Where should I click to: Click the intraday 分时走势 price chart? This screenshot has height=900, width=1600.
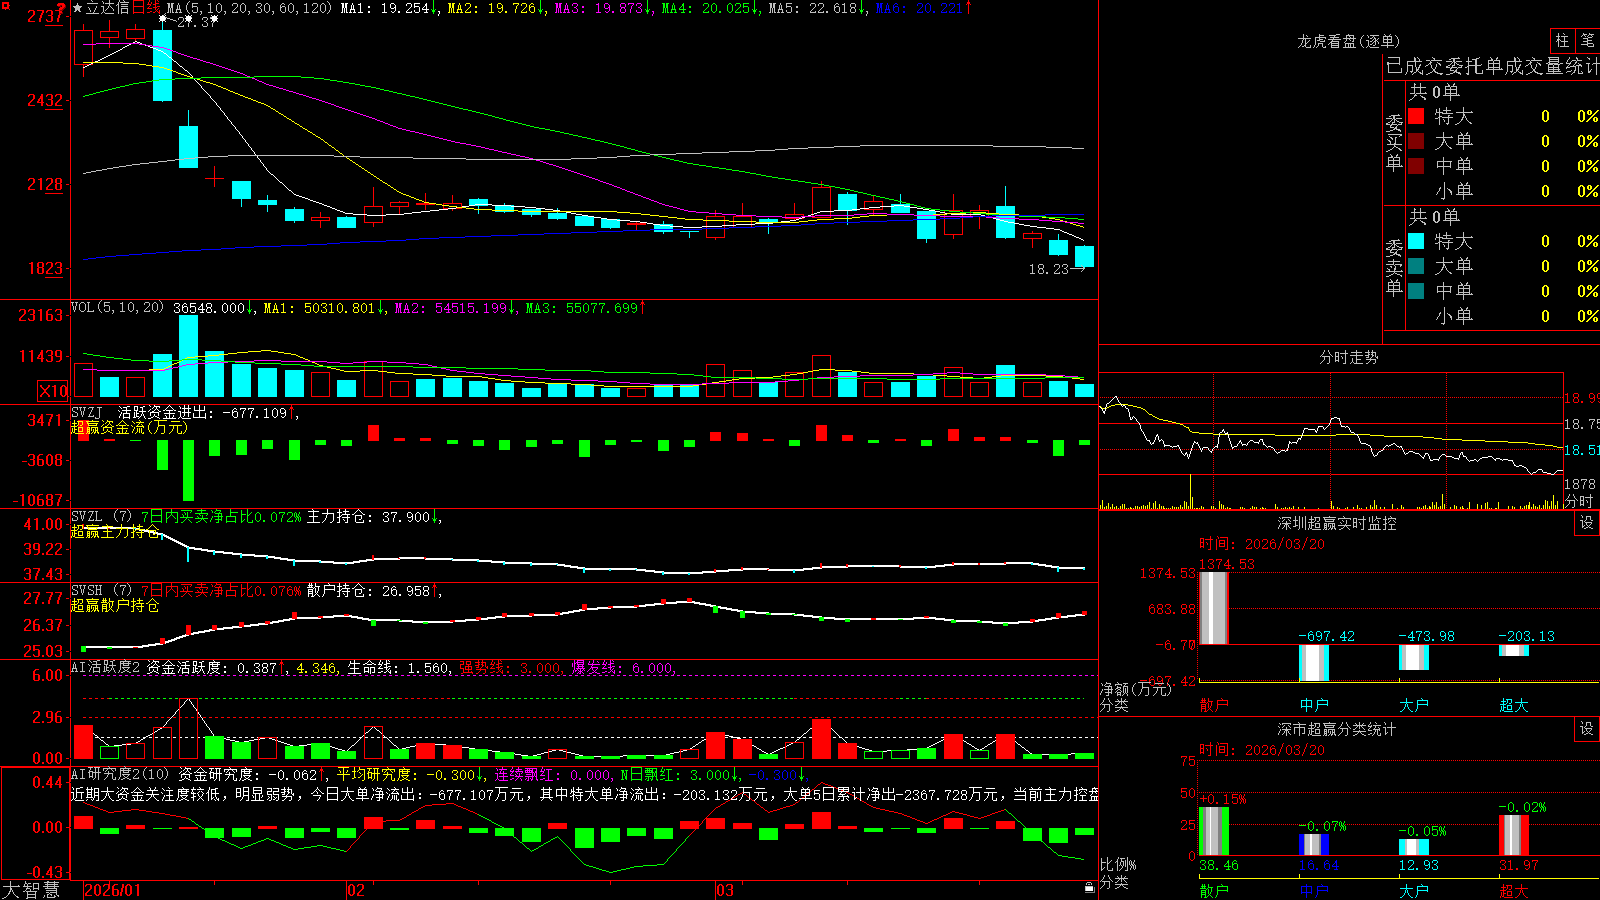coord(1331,424)
